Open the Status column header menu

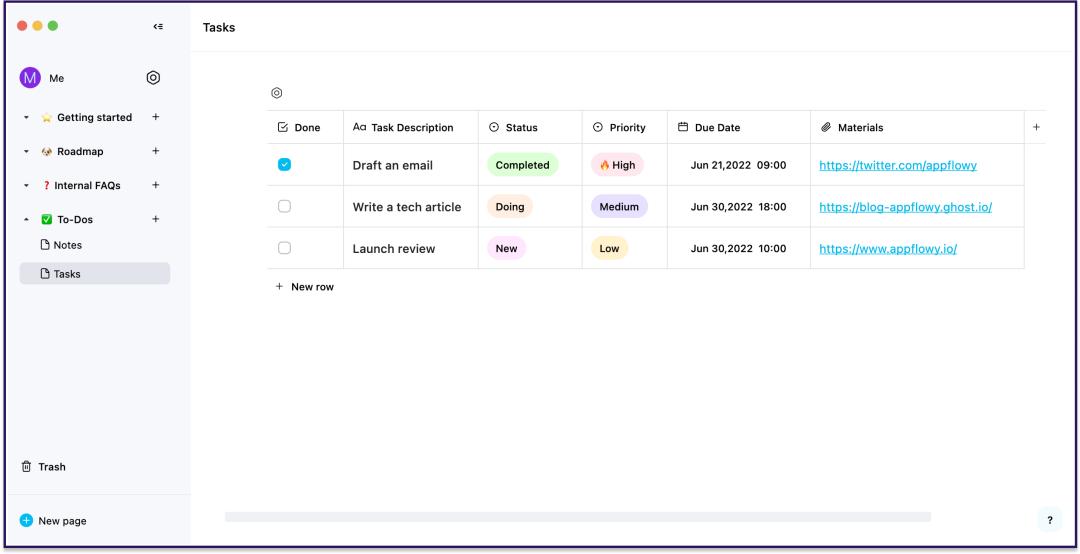click(x=530, y=127)
